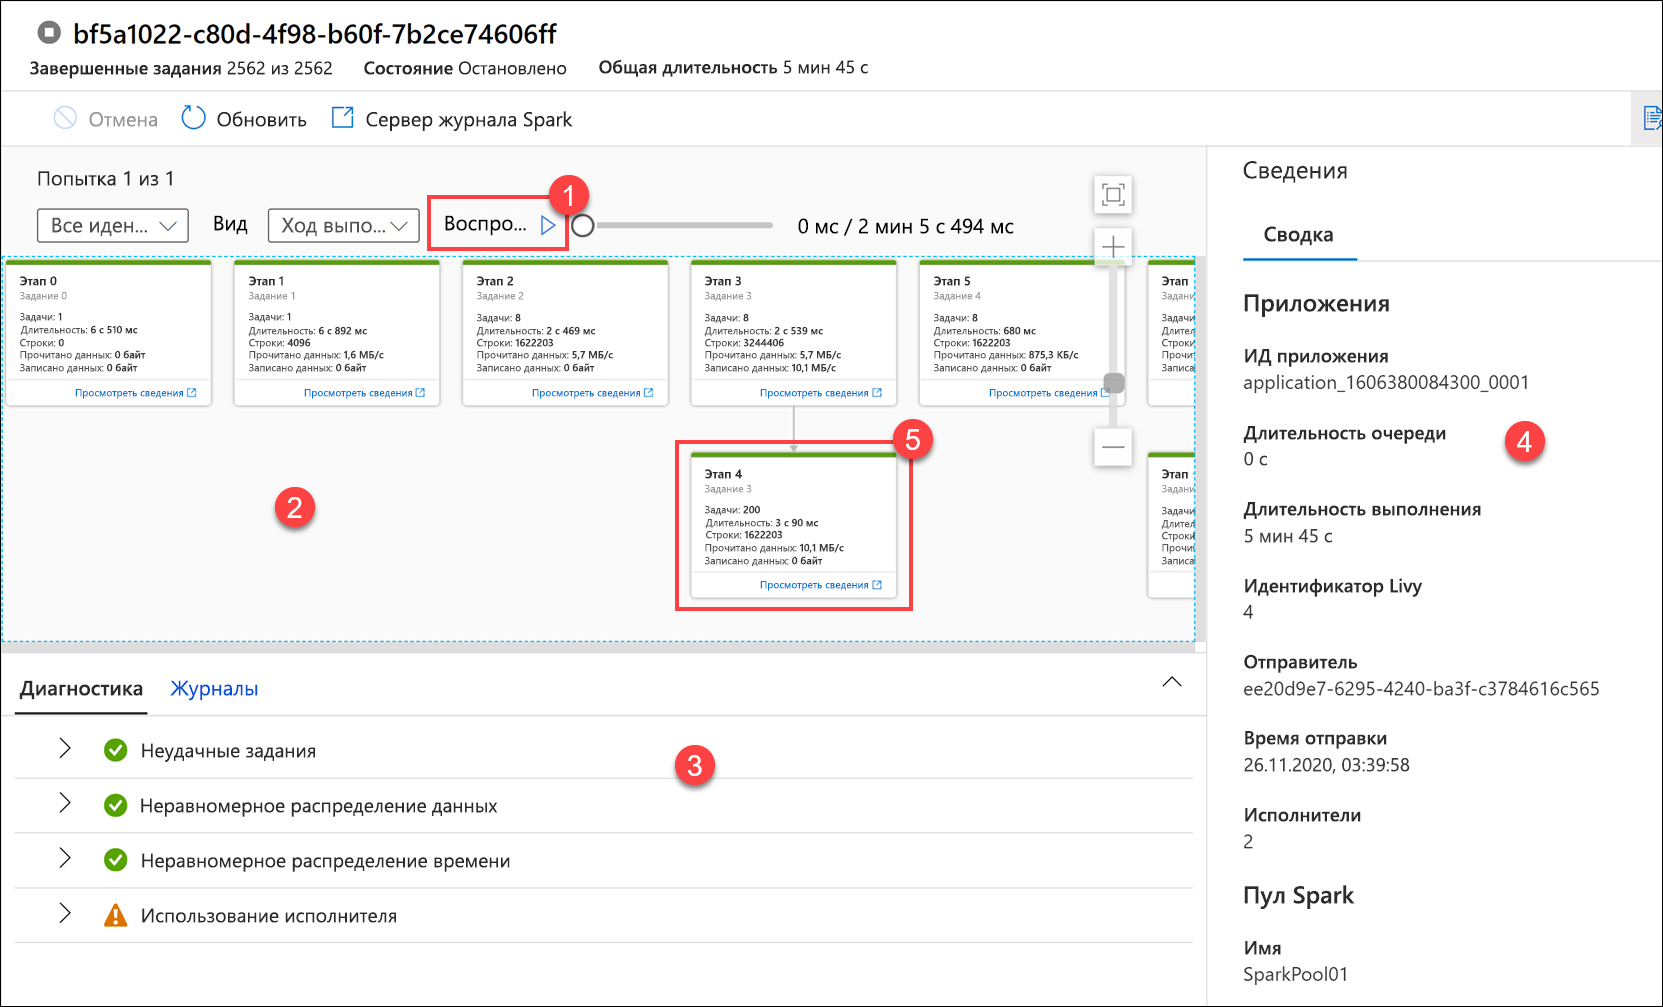The image size is (1663, 1007).
Task: Click green check icon for Неудачные задания
Action: 116,750
